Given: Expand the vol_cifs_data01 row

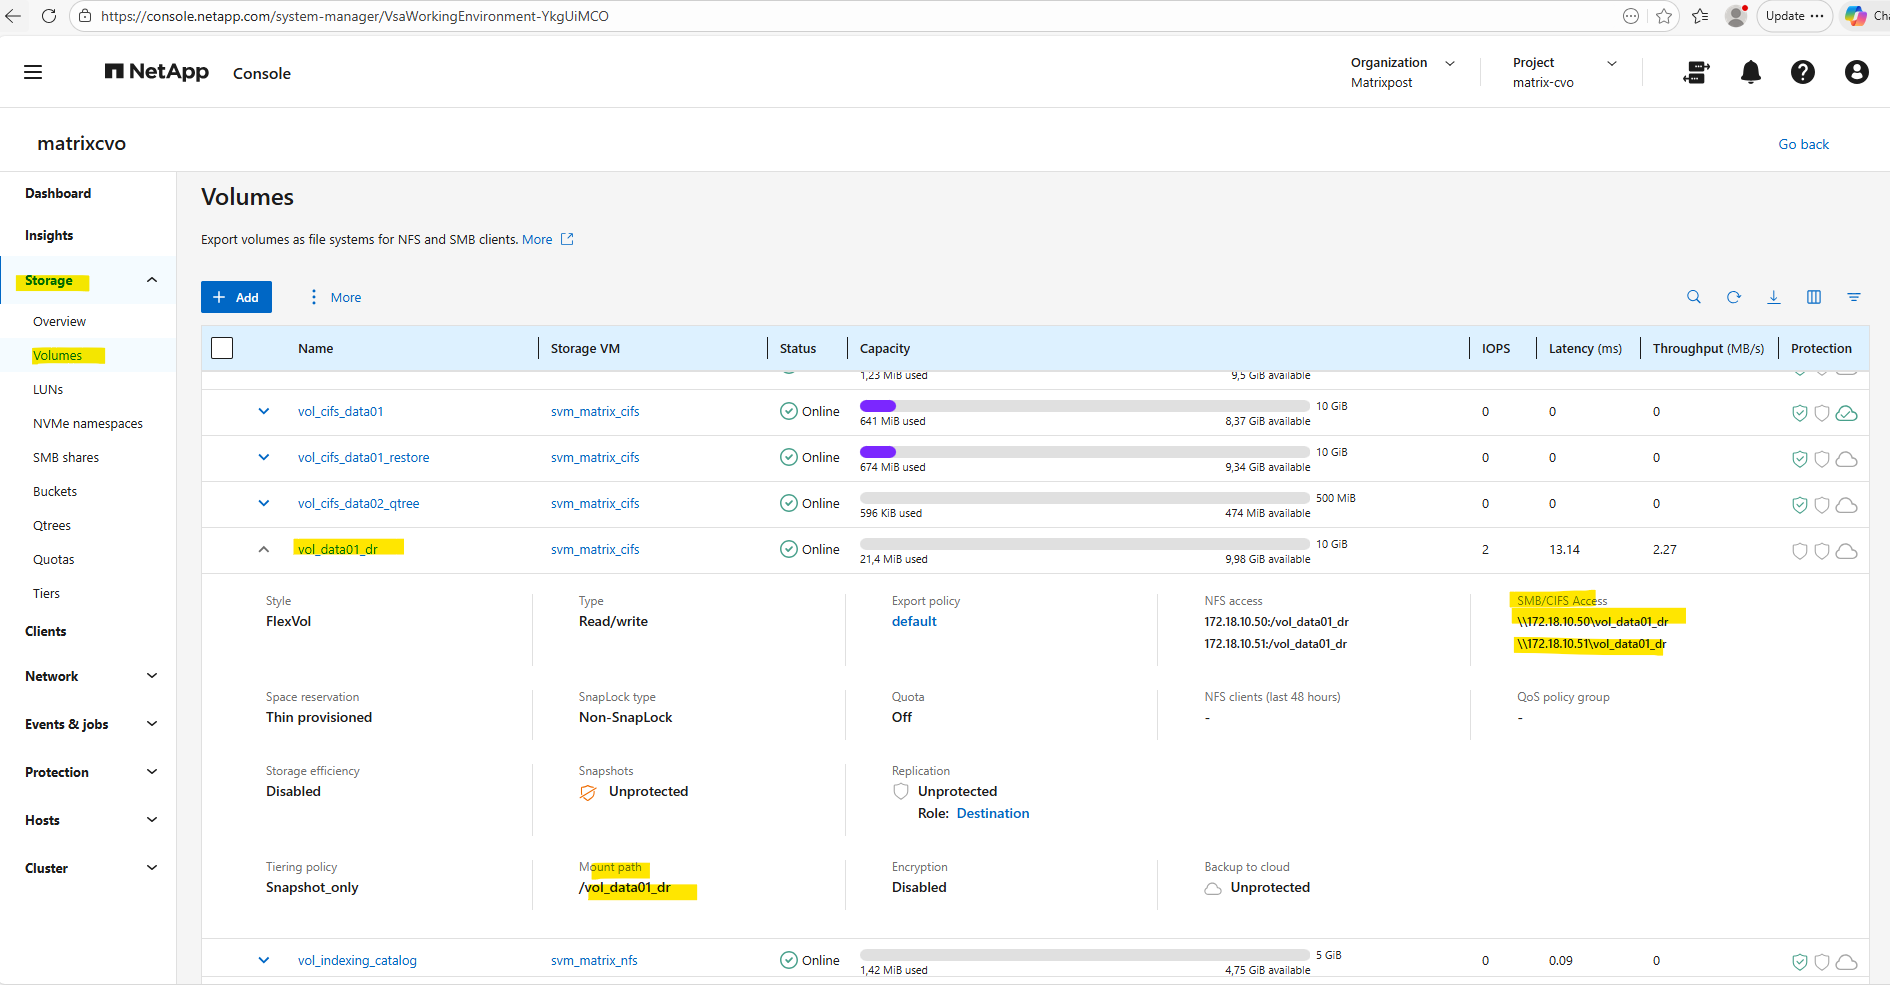Looking at the screenshot, I should [x=264, y=411].
